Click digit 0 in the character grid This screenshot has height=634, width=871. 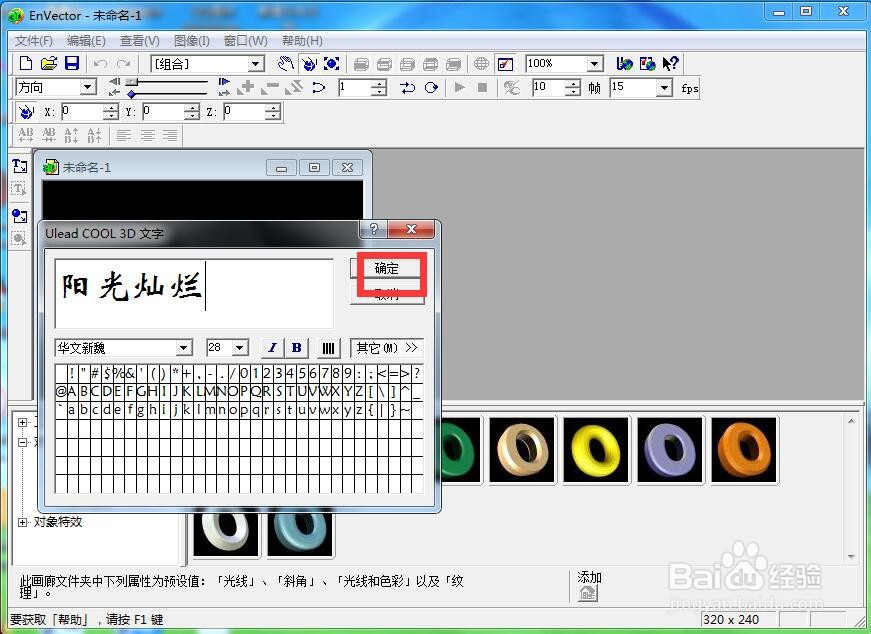(243, 373)
